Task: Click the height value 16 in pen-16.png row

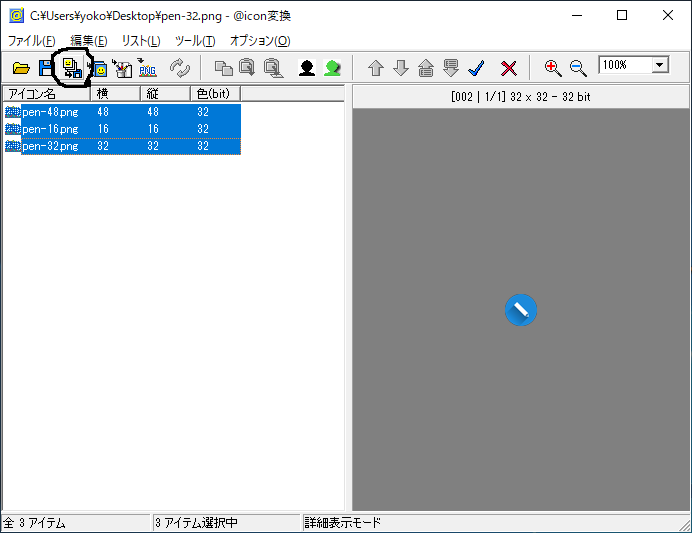Action: (153, 129)
